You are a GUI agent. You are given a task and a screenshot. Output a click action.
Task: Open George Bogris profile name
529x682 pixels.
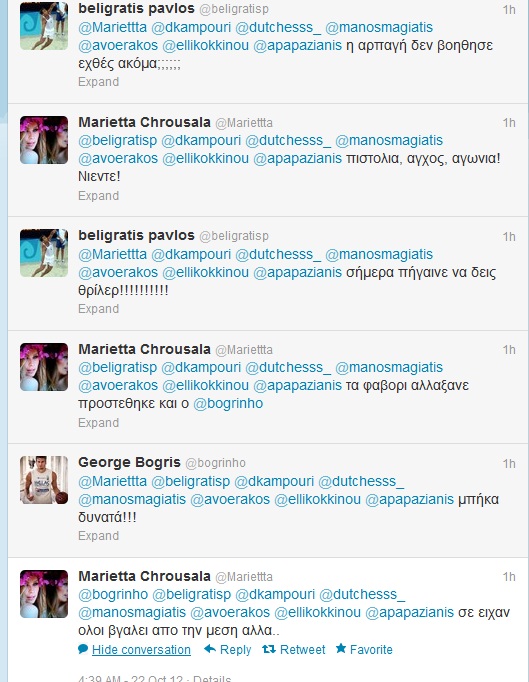coord(129,462)
